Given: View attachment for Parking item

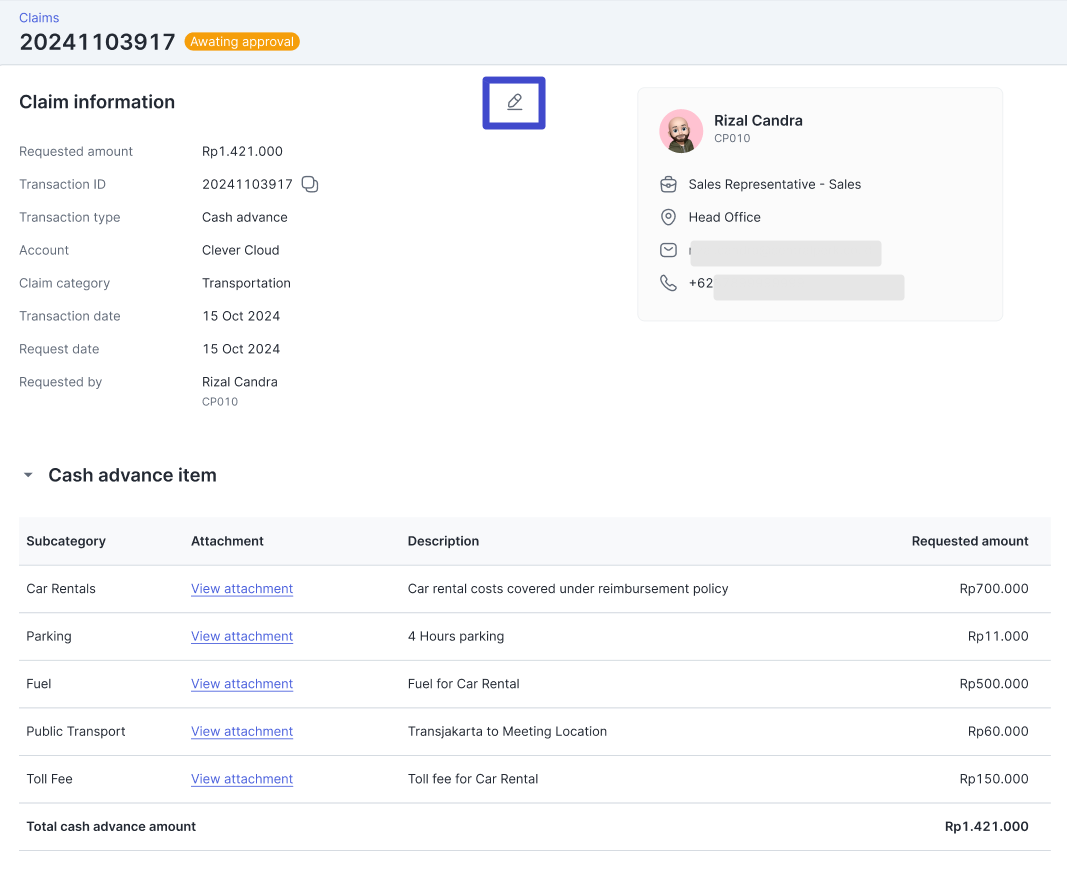Looking at the screenshot, I should coord(242,636).
